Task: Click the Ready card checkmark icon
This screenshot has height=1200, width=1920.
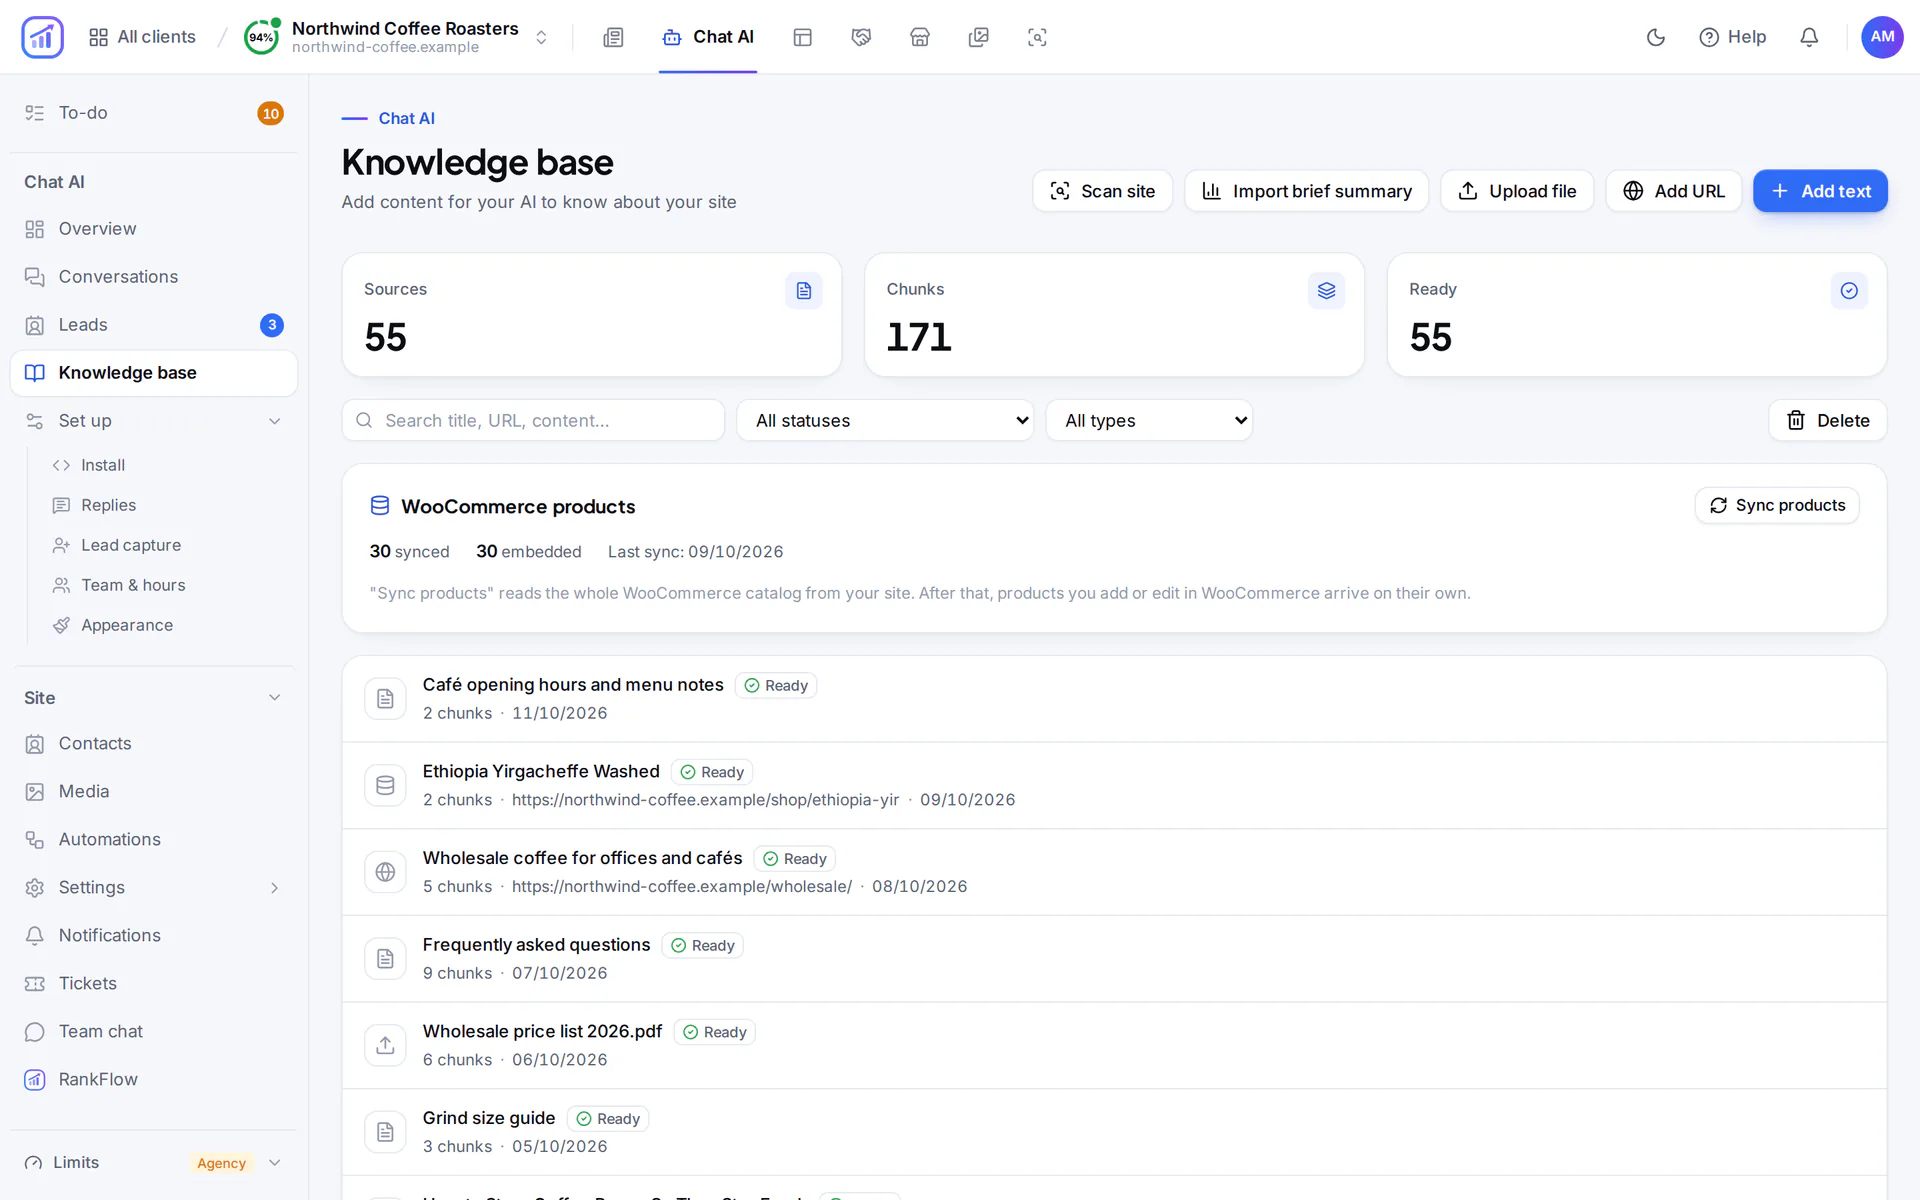Action: [1849, 291]
